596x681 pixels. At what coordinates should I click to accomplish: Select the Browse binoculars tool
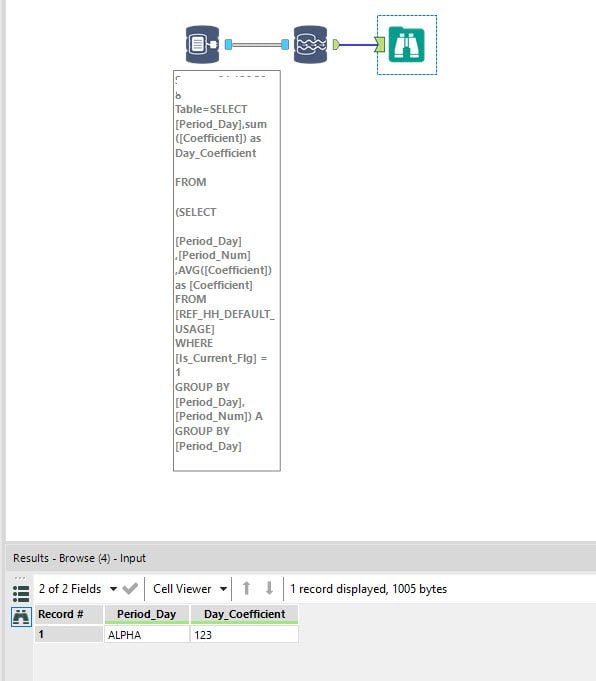(407, 45)
